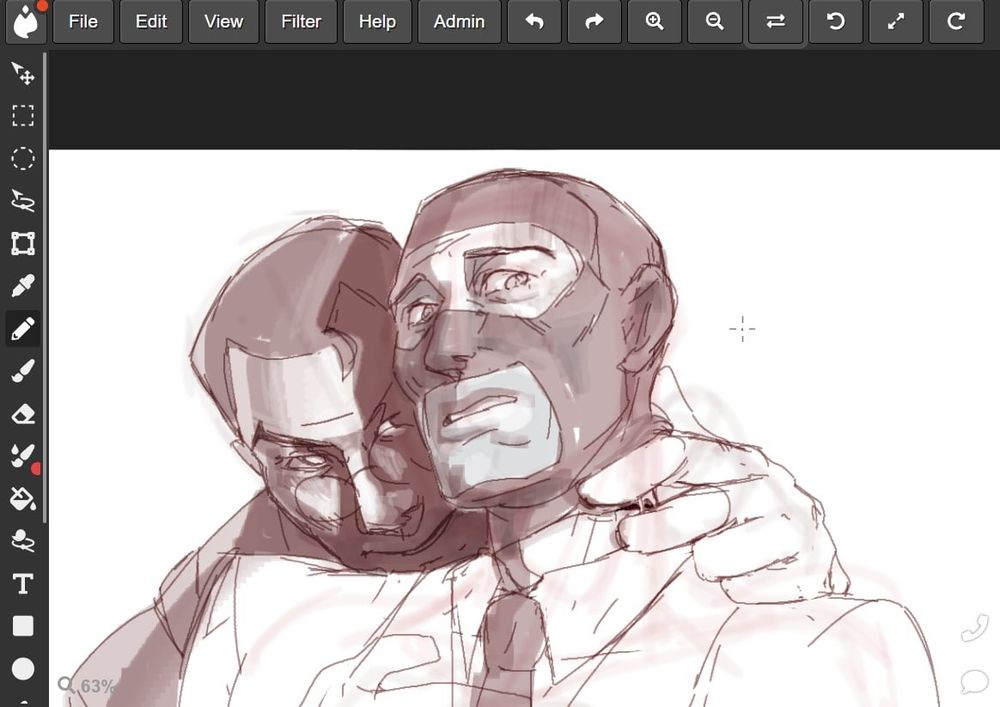This screenshot has width=1000, height=707.
Task: Flip the canvas with the swap arrows
Action: (x=776, y=22)
